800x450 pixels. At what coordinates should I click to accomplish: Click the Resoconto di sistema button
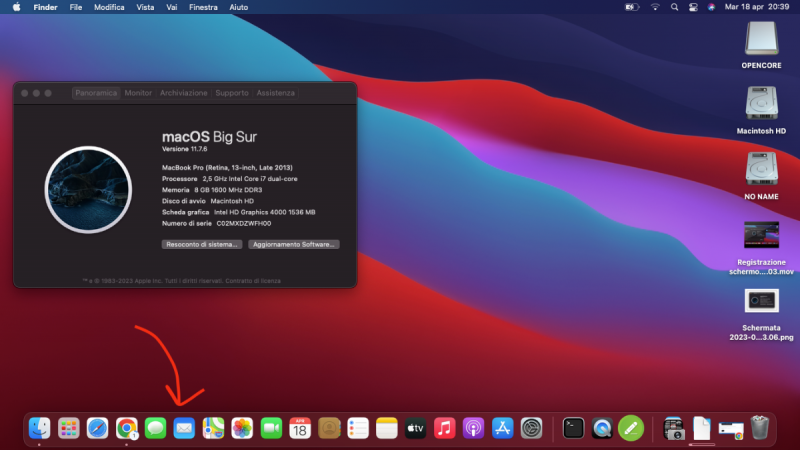pos(201,244)
